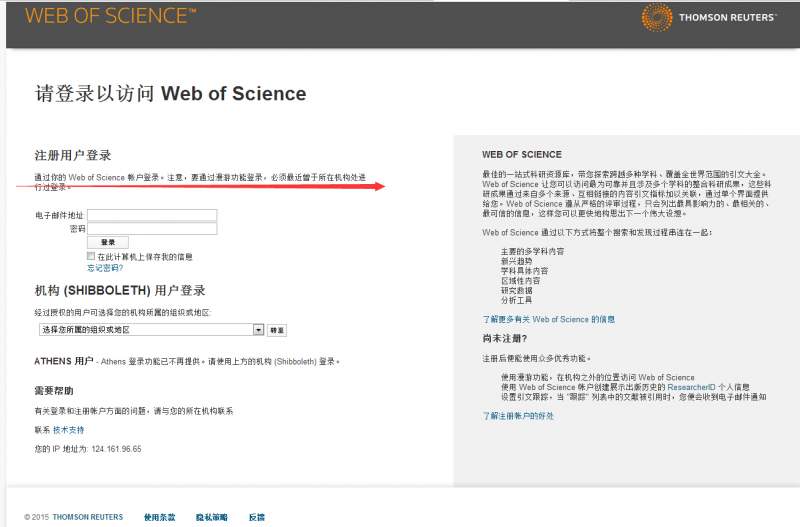The height and width of the screenshot is (527, 800).
Task: Open the ResearcherID link
Action: click(691, 387)
